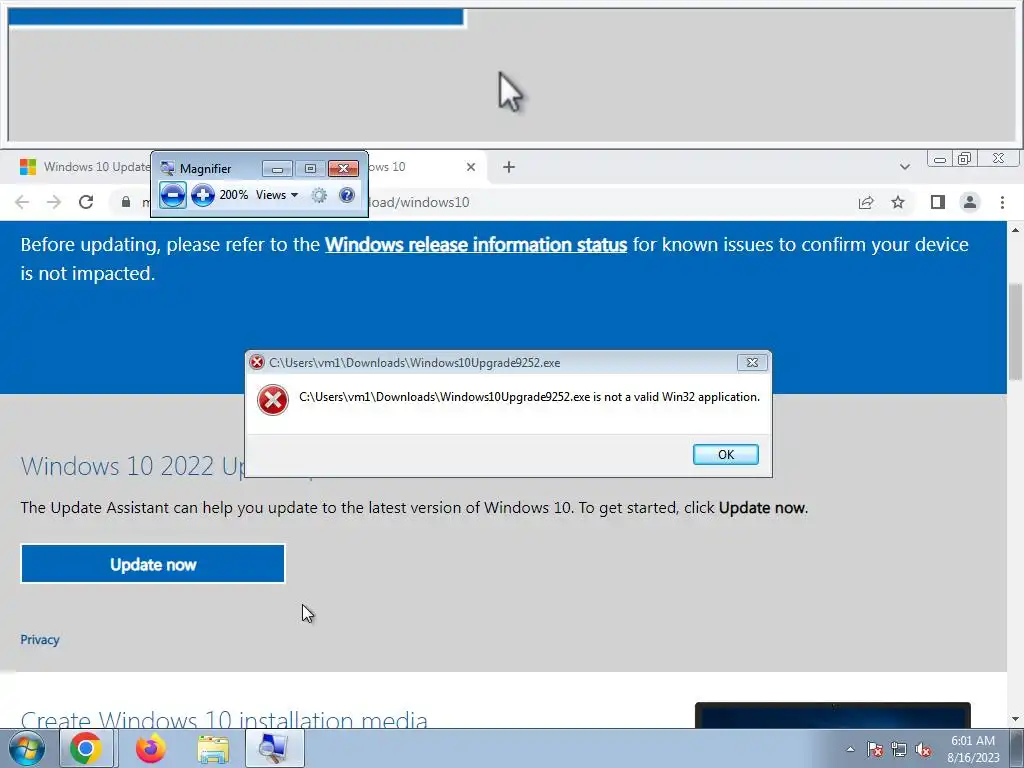1024x768 pixels.
Task: Open Chrome three-dot menu
Action: tap(1002, 202)
